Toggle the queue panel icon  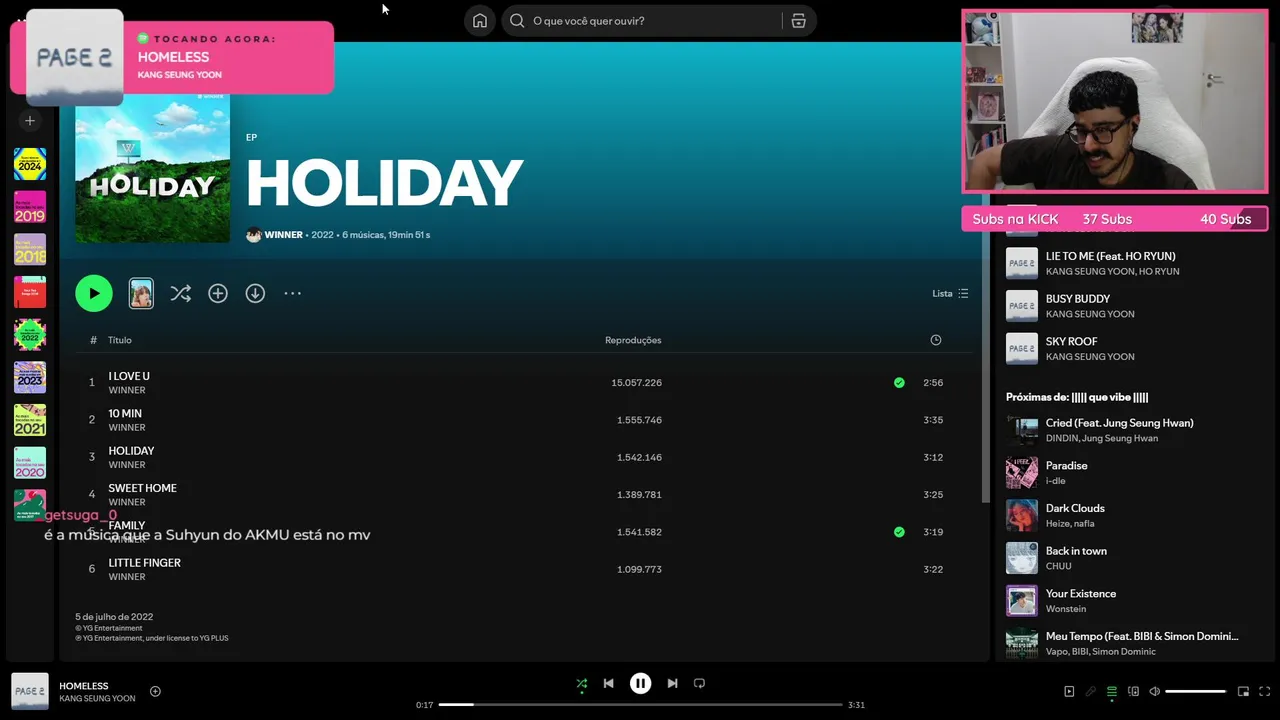point(1111,691)
